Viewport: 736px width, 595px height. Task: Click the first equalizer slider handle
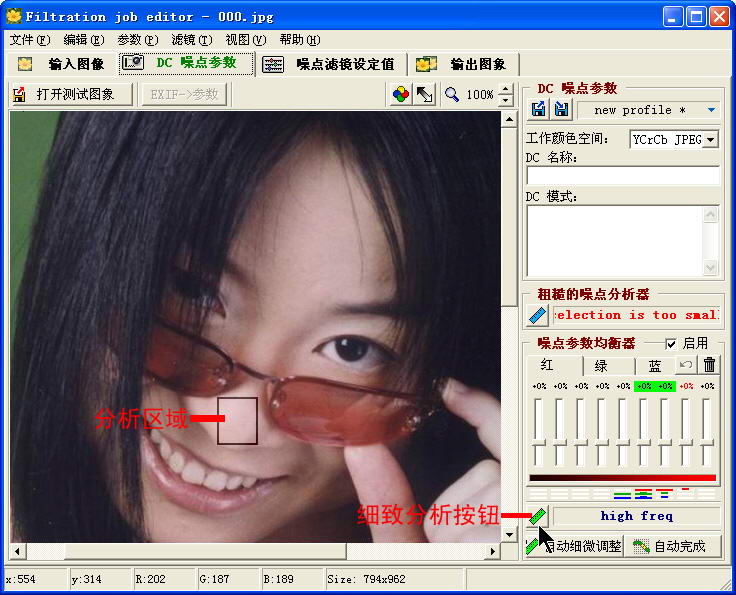click(x=538, y=441)
